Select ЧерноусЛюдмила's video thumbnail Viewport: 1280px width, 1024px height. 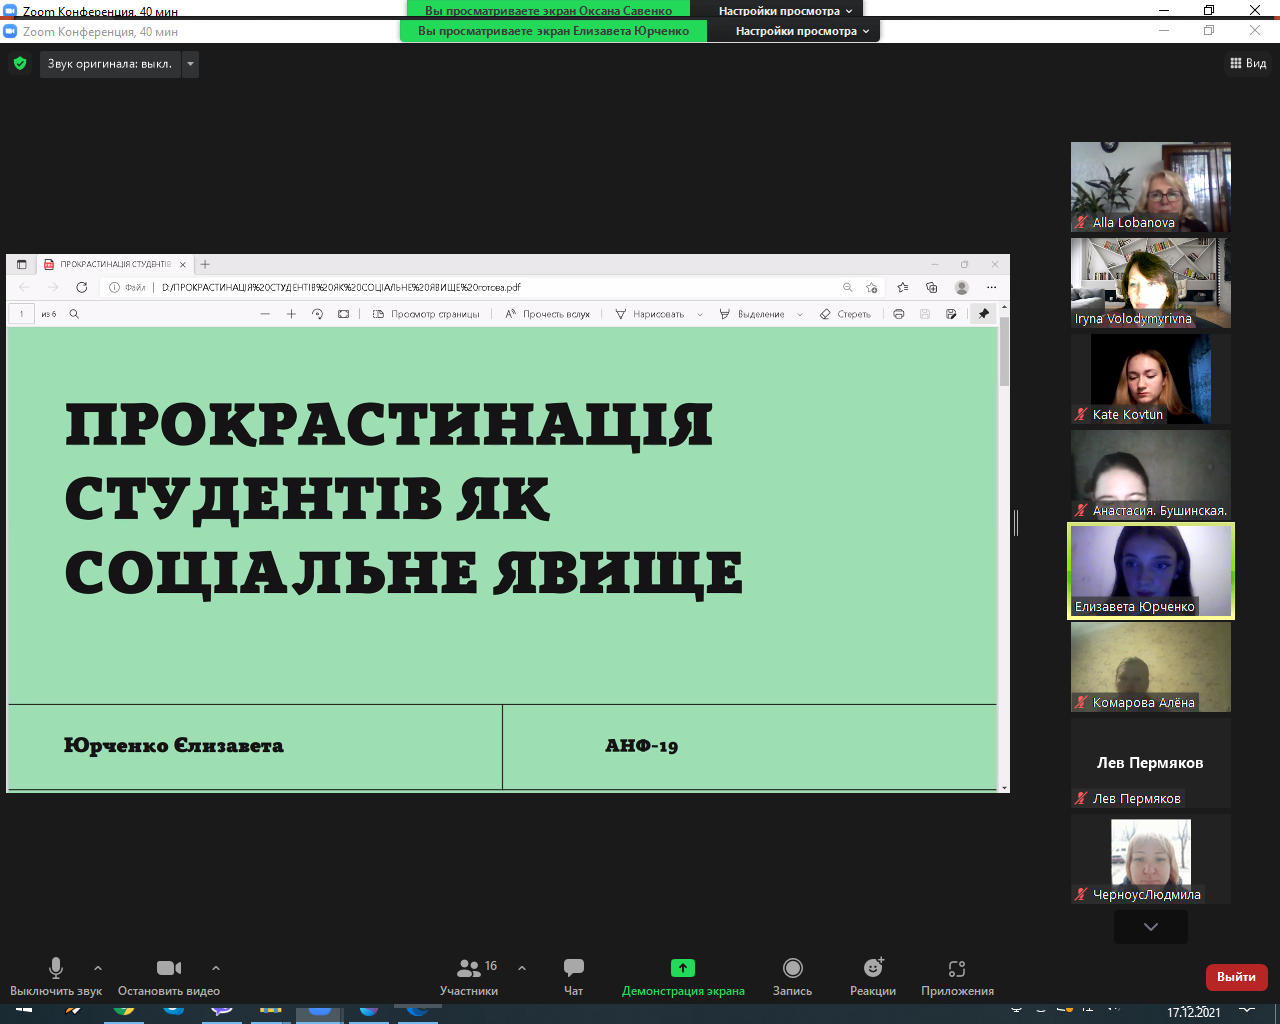tap(1151, 859)
